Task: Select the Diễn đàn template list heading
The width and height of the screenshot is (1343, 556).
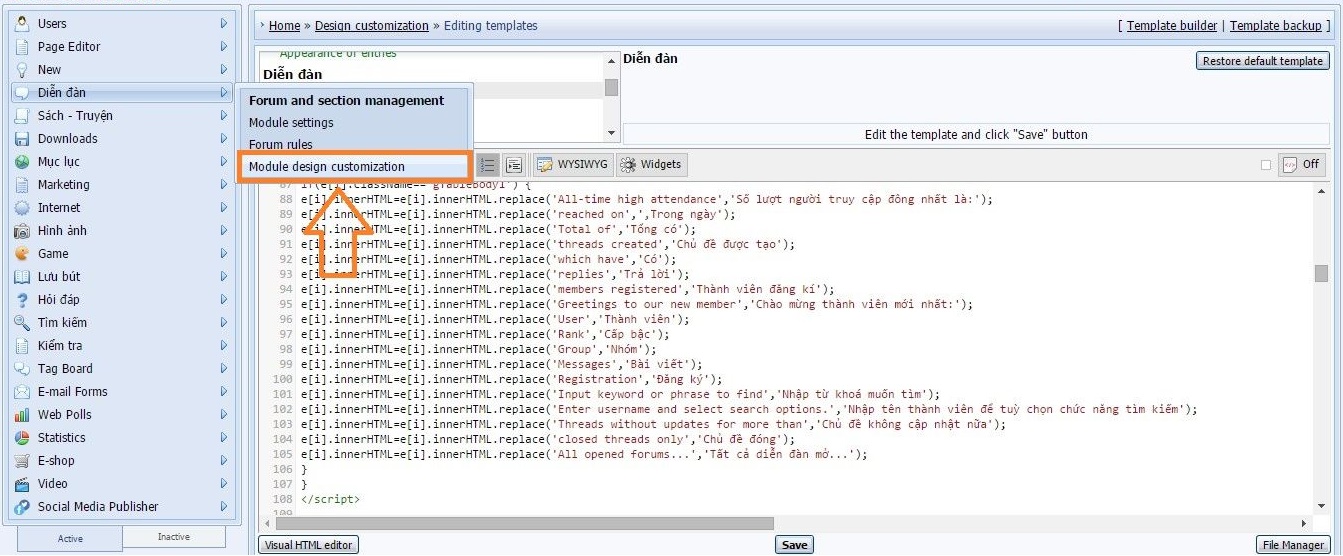Action: click(x=292, y=74)
